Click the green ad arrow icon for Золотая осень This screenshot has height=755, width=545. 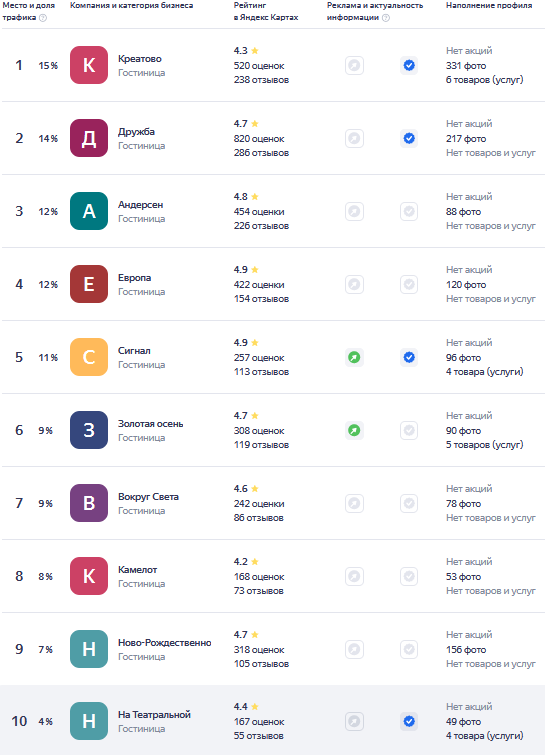point(354,430)
